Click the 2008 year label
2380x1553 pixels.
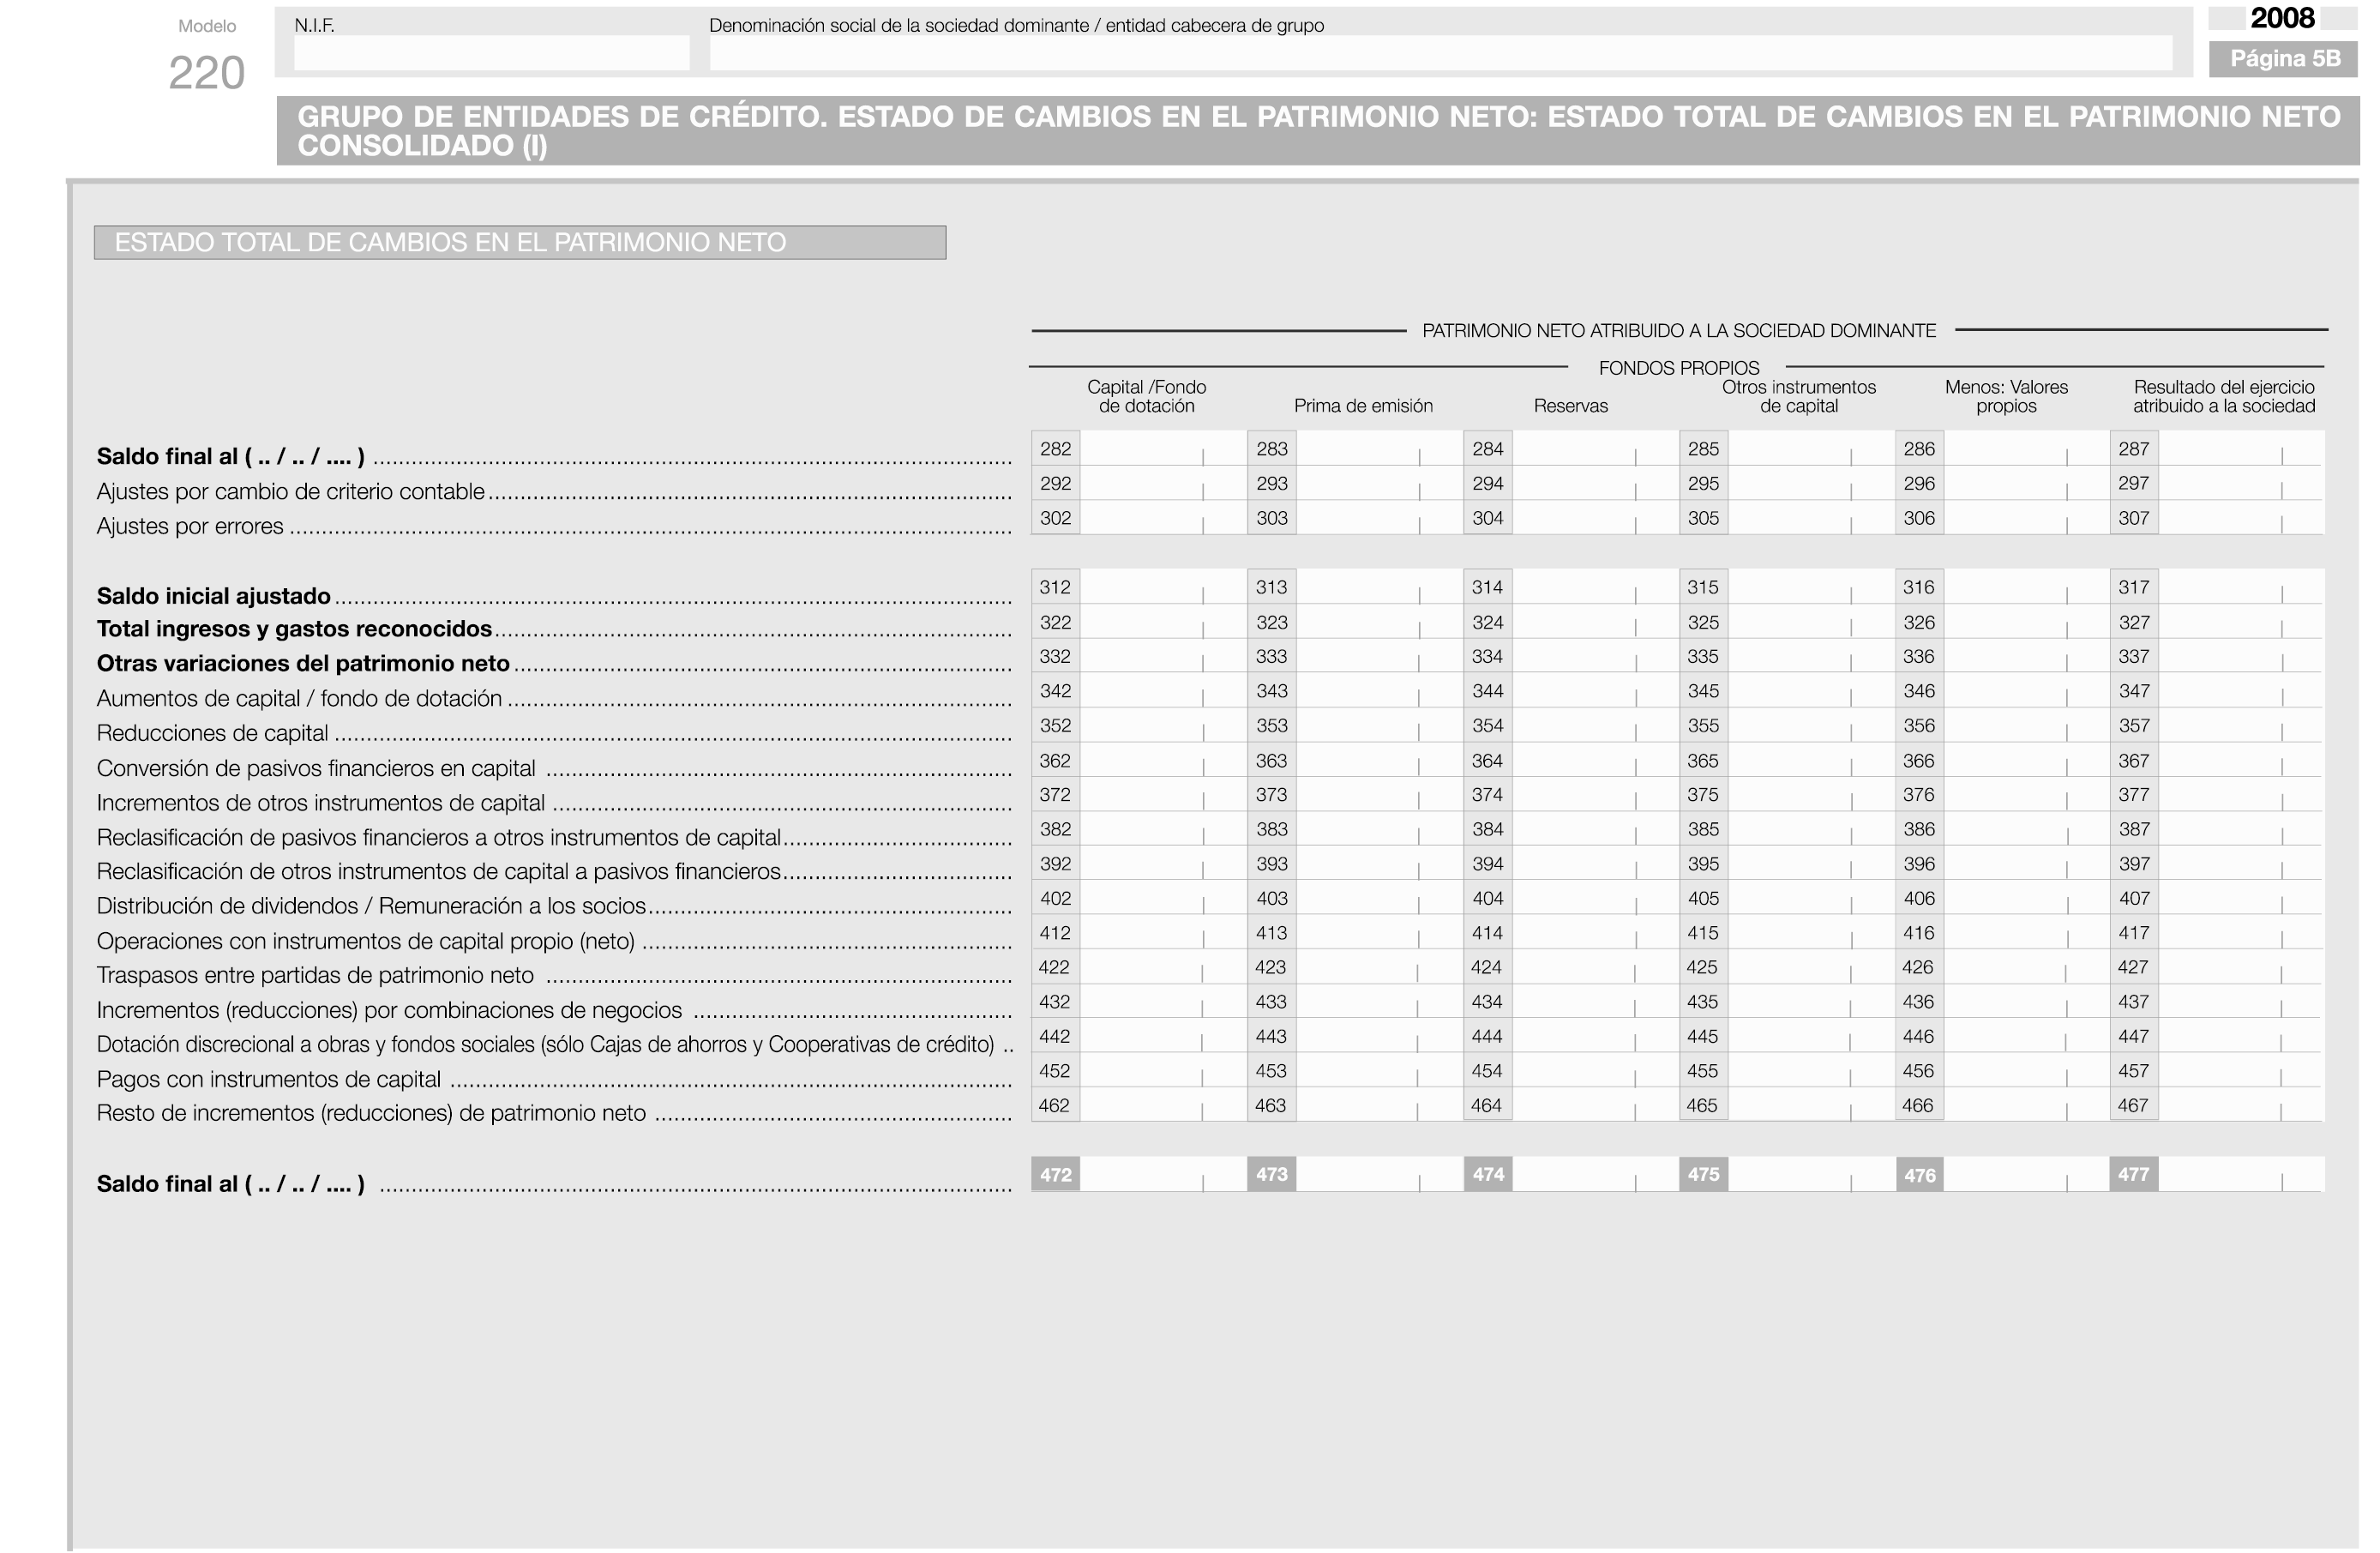coord(2283,18)
